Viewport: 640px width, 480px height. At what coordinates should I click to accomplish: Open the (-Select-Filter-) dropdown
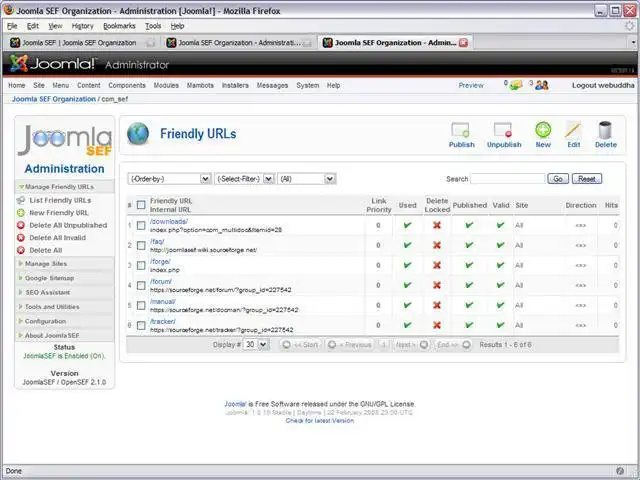244,179
